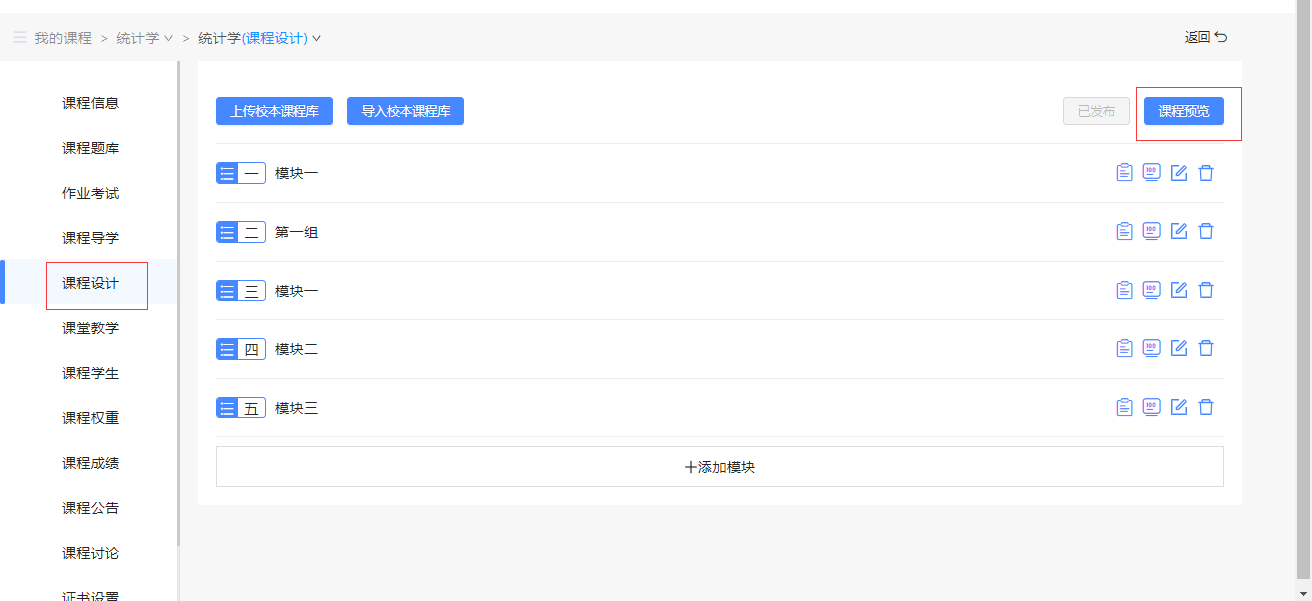This screenshot has height=601, width=1312.
Task: Toggle the hamburger menu beside 我的课程
Action: [20, 38]
